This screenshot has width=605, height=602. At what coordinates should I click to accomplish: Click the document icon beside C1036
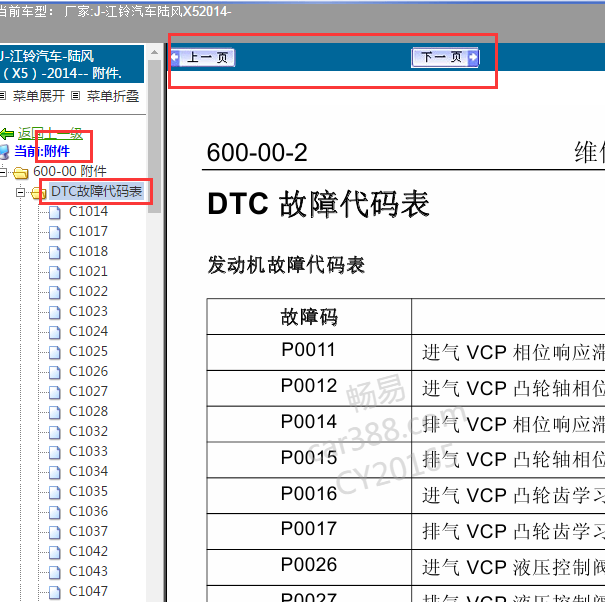point(54,513)
